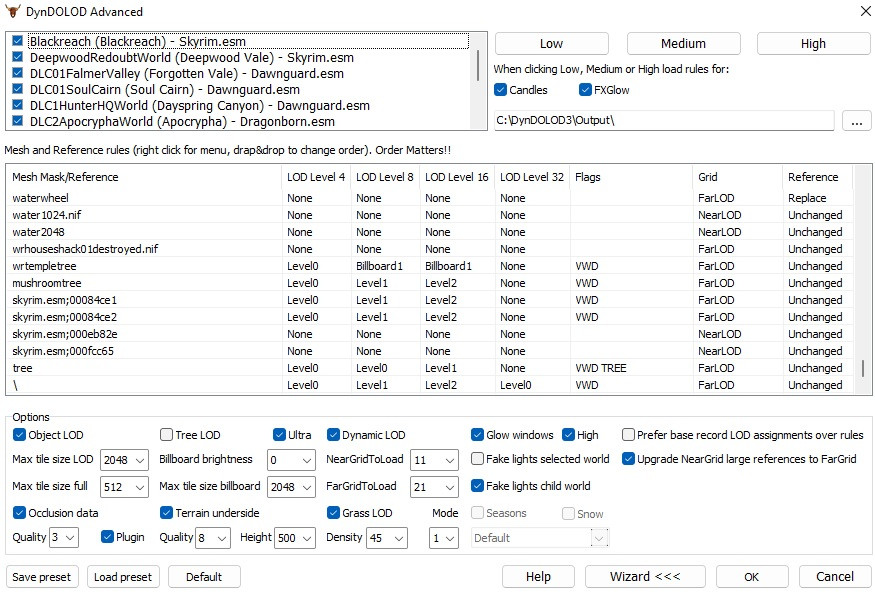
Task: Switch back with Wizard <<< button
Action: pyautogui.click(x=645, y=577)
